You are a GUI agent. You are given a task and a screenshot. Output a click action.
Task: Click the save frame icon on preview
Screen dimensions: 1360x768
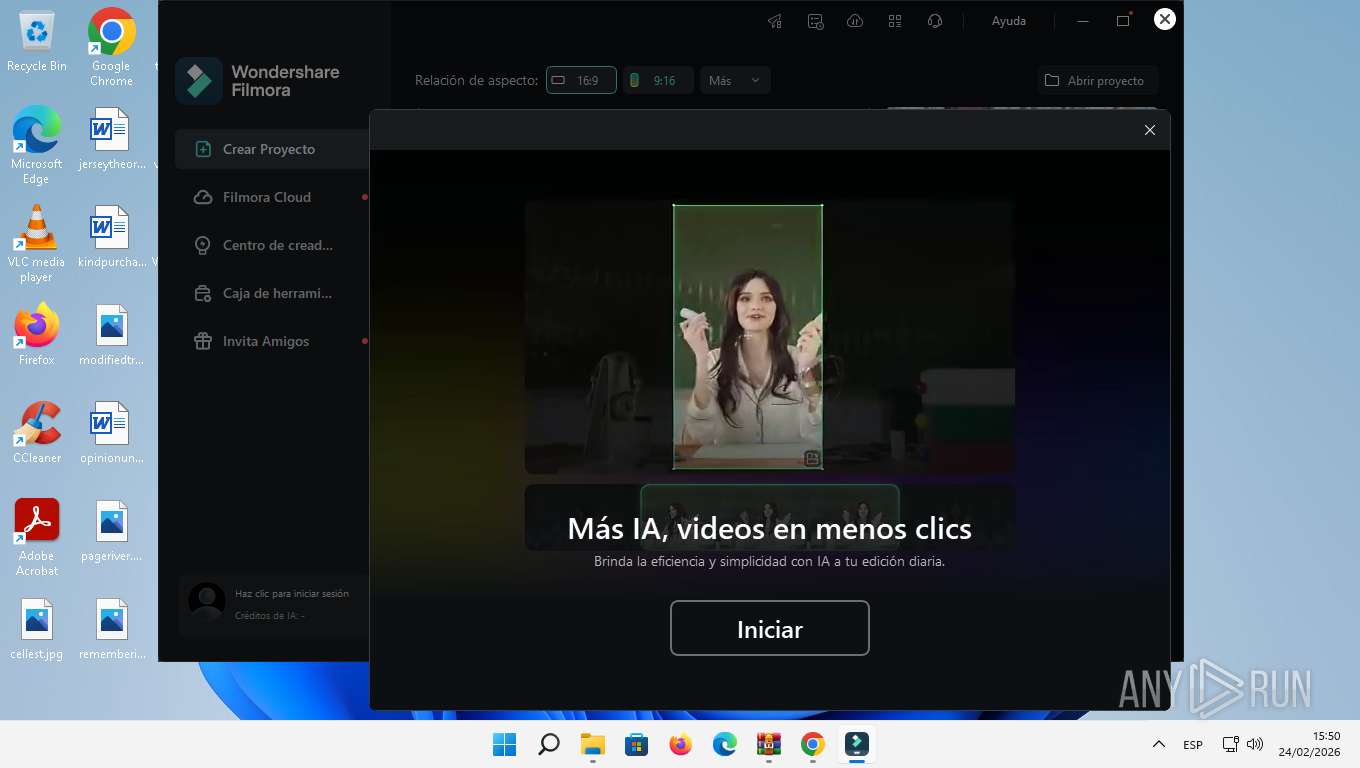pyautogui.click(x=812, y=459)
